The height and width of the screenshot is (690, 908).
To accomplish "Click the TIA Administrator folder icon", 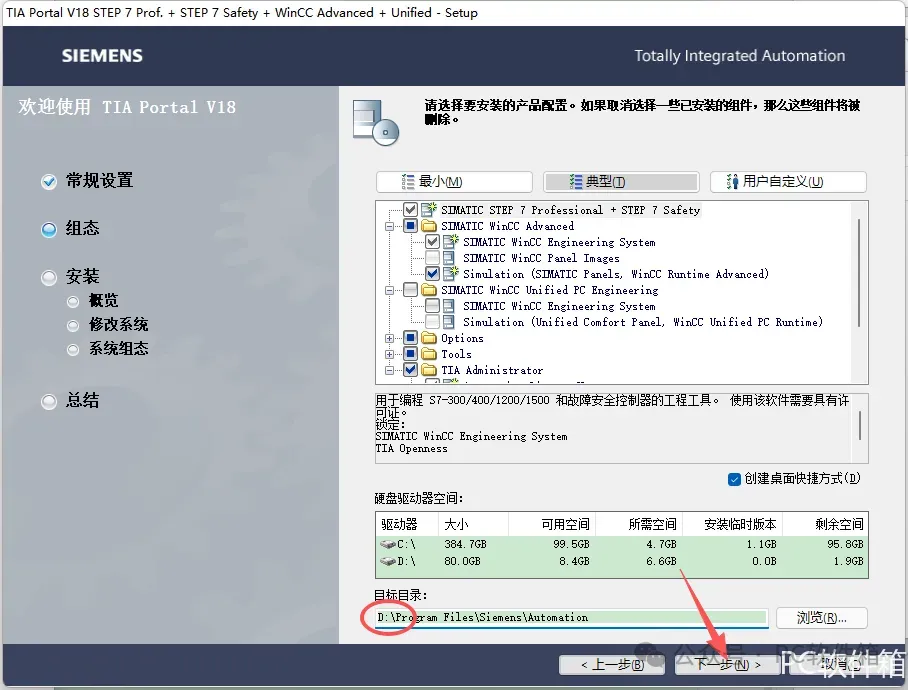I will [x=429, y=370].
